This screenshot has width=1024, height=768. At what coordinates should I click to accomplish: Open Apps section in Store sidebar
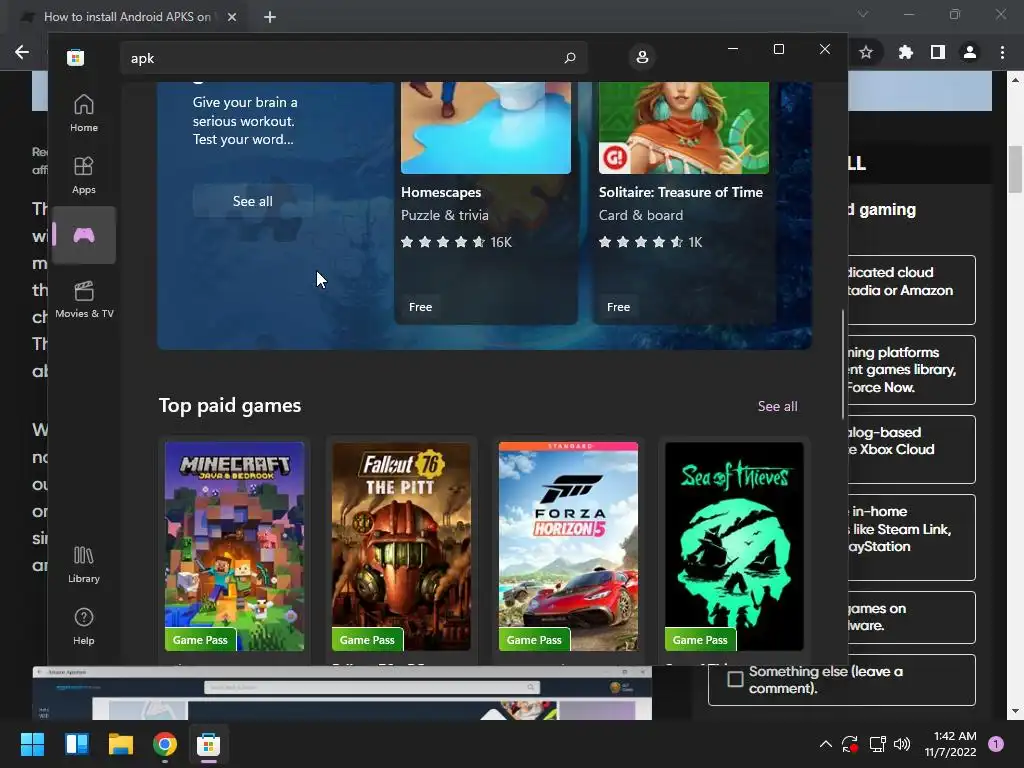[84, 175]
